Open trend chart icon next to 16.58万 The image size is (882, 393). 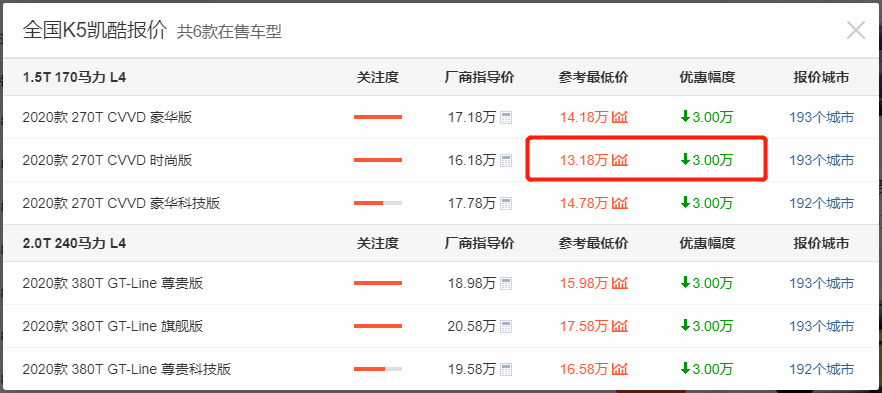(620, 369)
